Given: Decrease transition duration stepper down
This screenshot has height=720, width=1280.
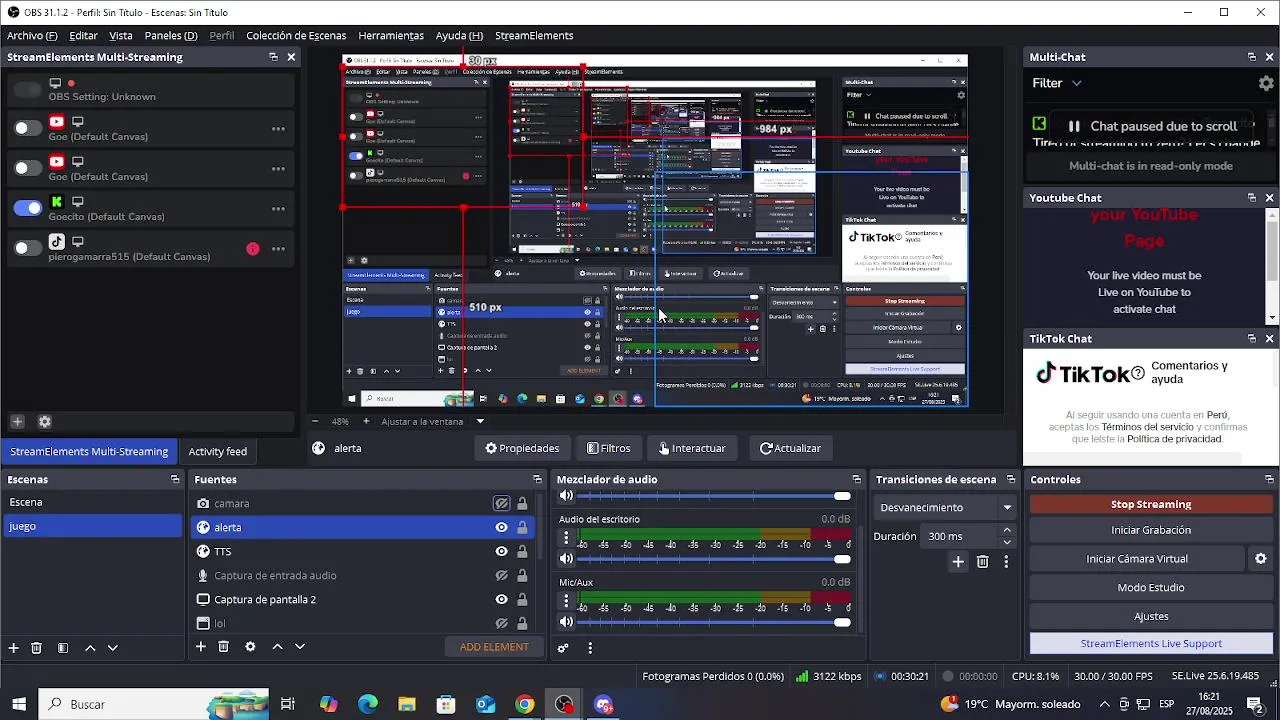Looking at the screenshot, I should click(1006, 542).
